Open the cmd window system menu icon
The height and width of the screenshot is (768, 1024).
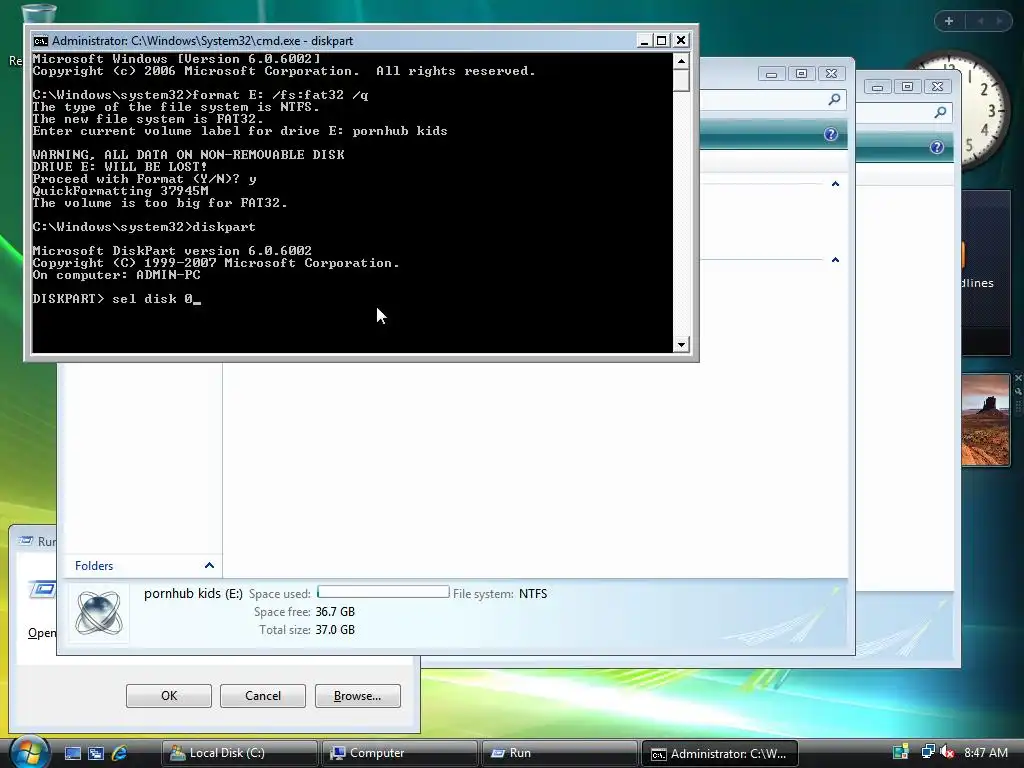point(40,40)
